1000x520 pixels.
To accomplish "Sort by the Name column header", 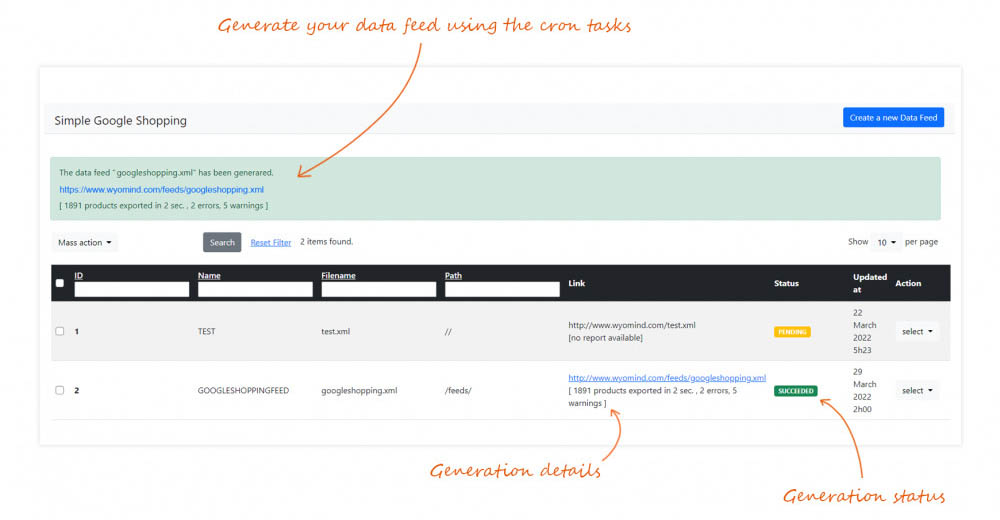I will coord(209,276).
